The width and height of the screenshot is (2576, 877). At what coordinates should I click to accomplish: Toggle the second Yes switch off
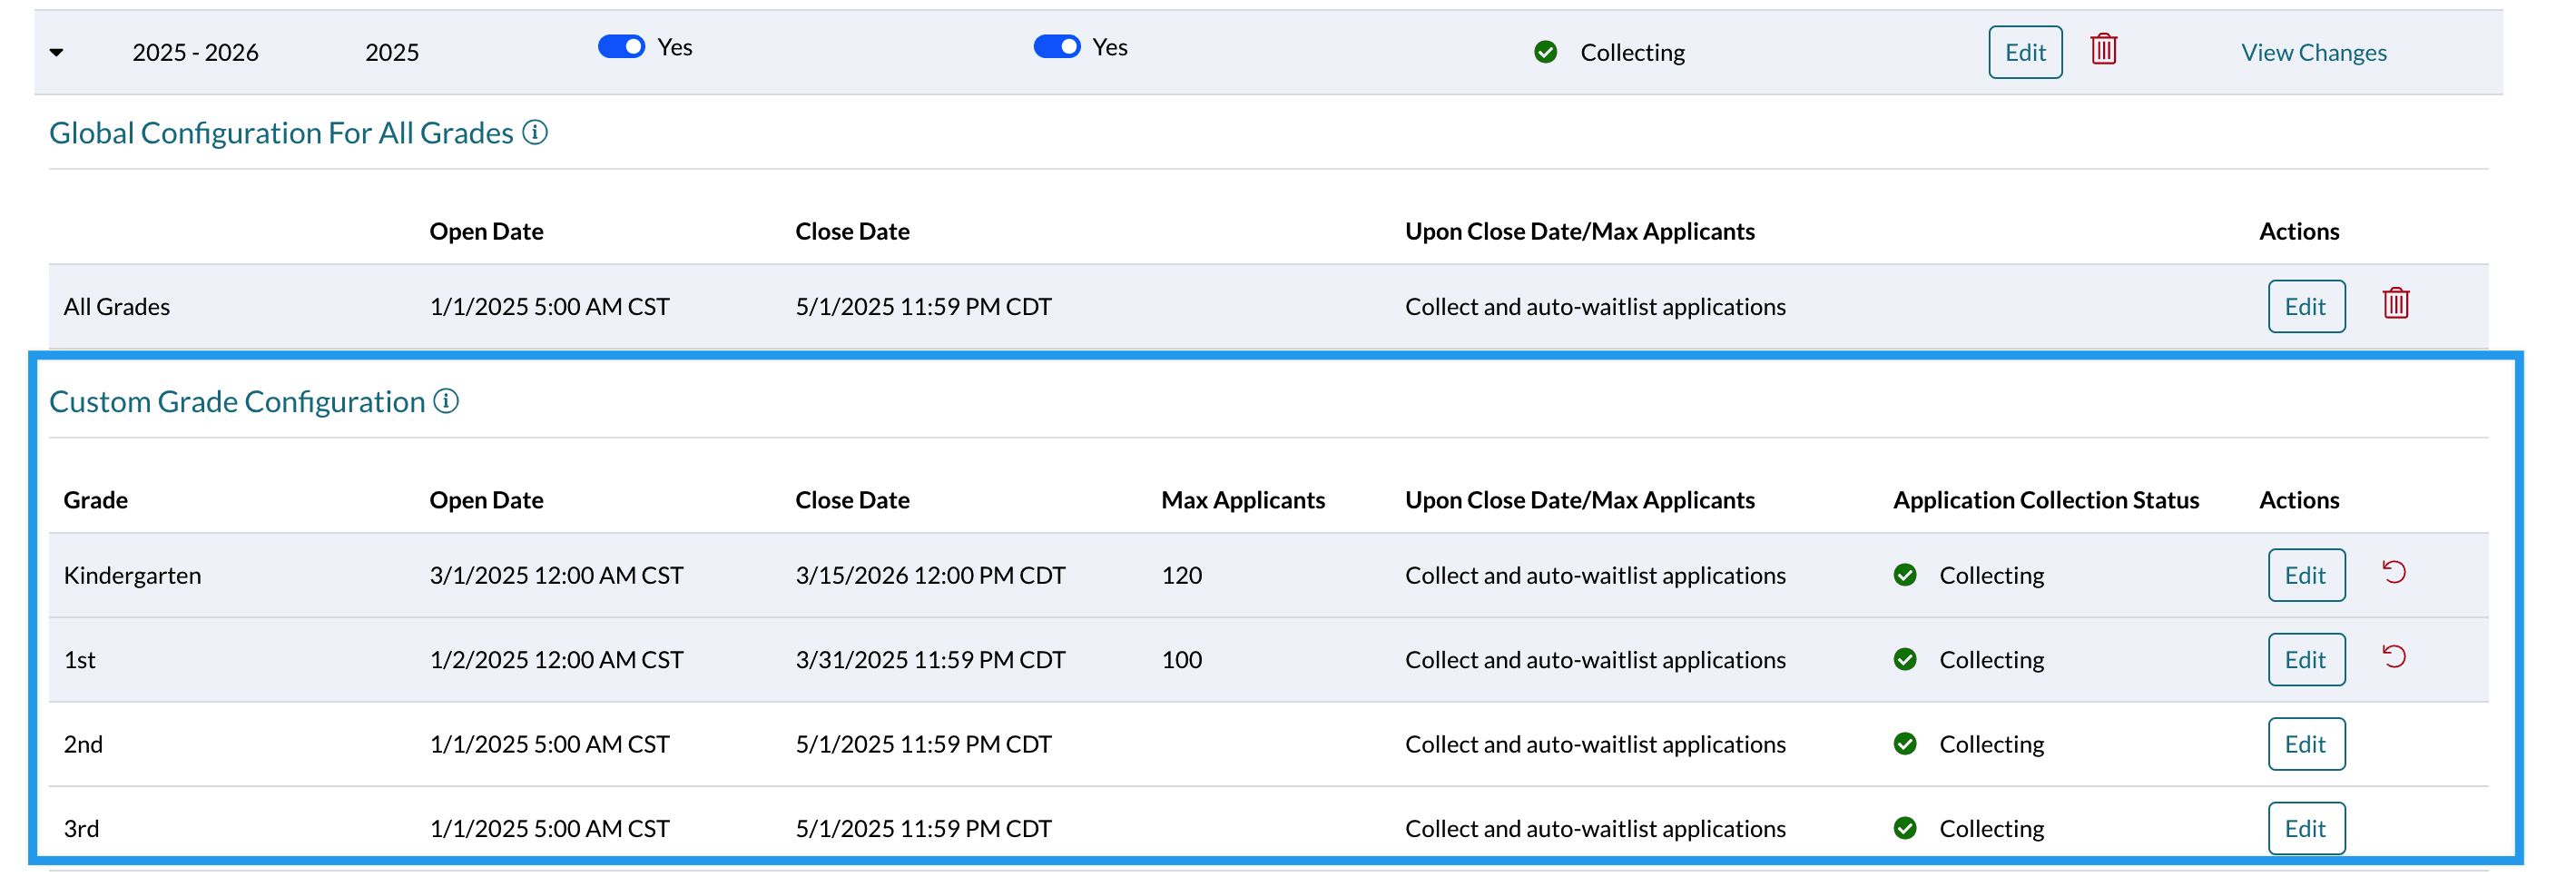coord(1056,47)
